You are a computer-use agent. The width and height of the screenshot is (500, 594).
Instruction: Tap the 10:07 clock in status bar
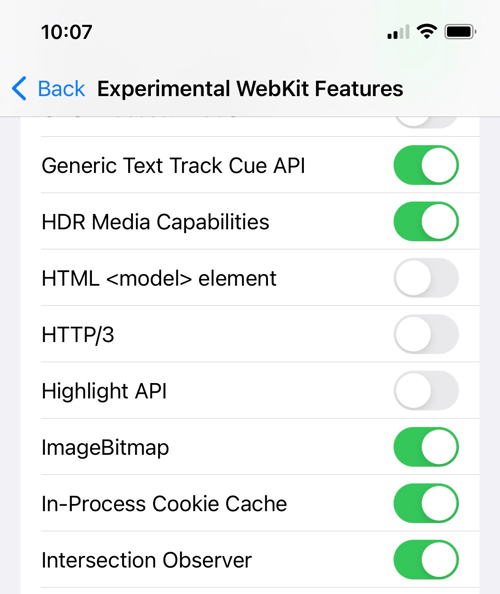pyautogui.click(x=67, y=32)
